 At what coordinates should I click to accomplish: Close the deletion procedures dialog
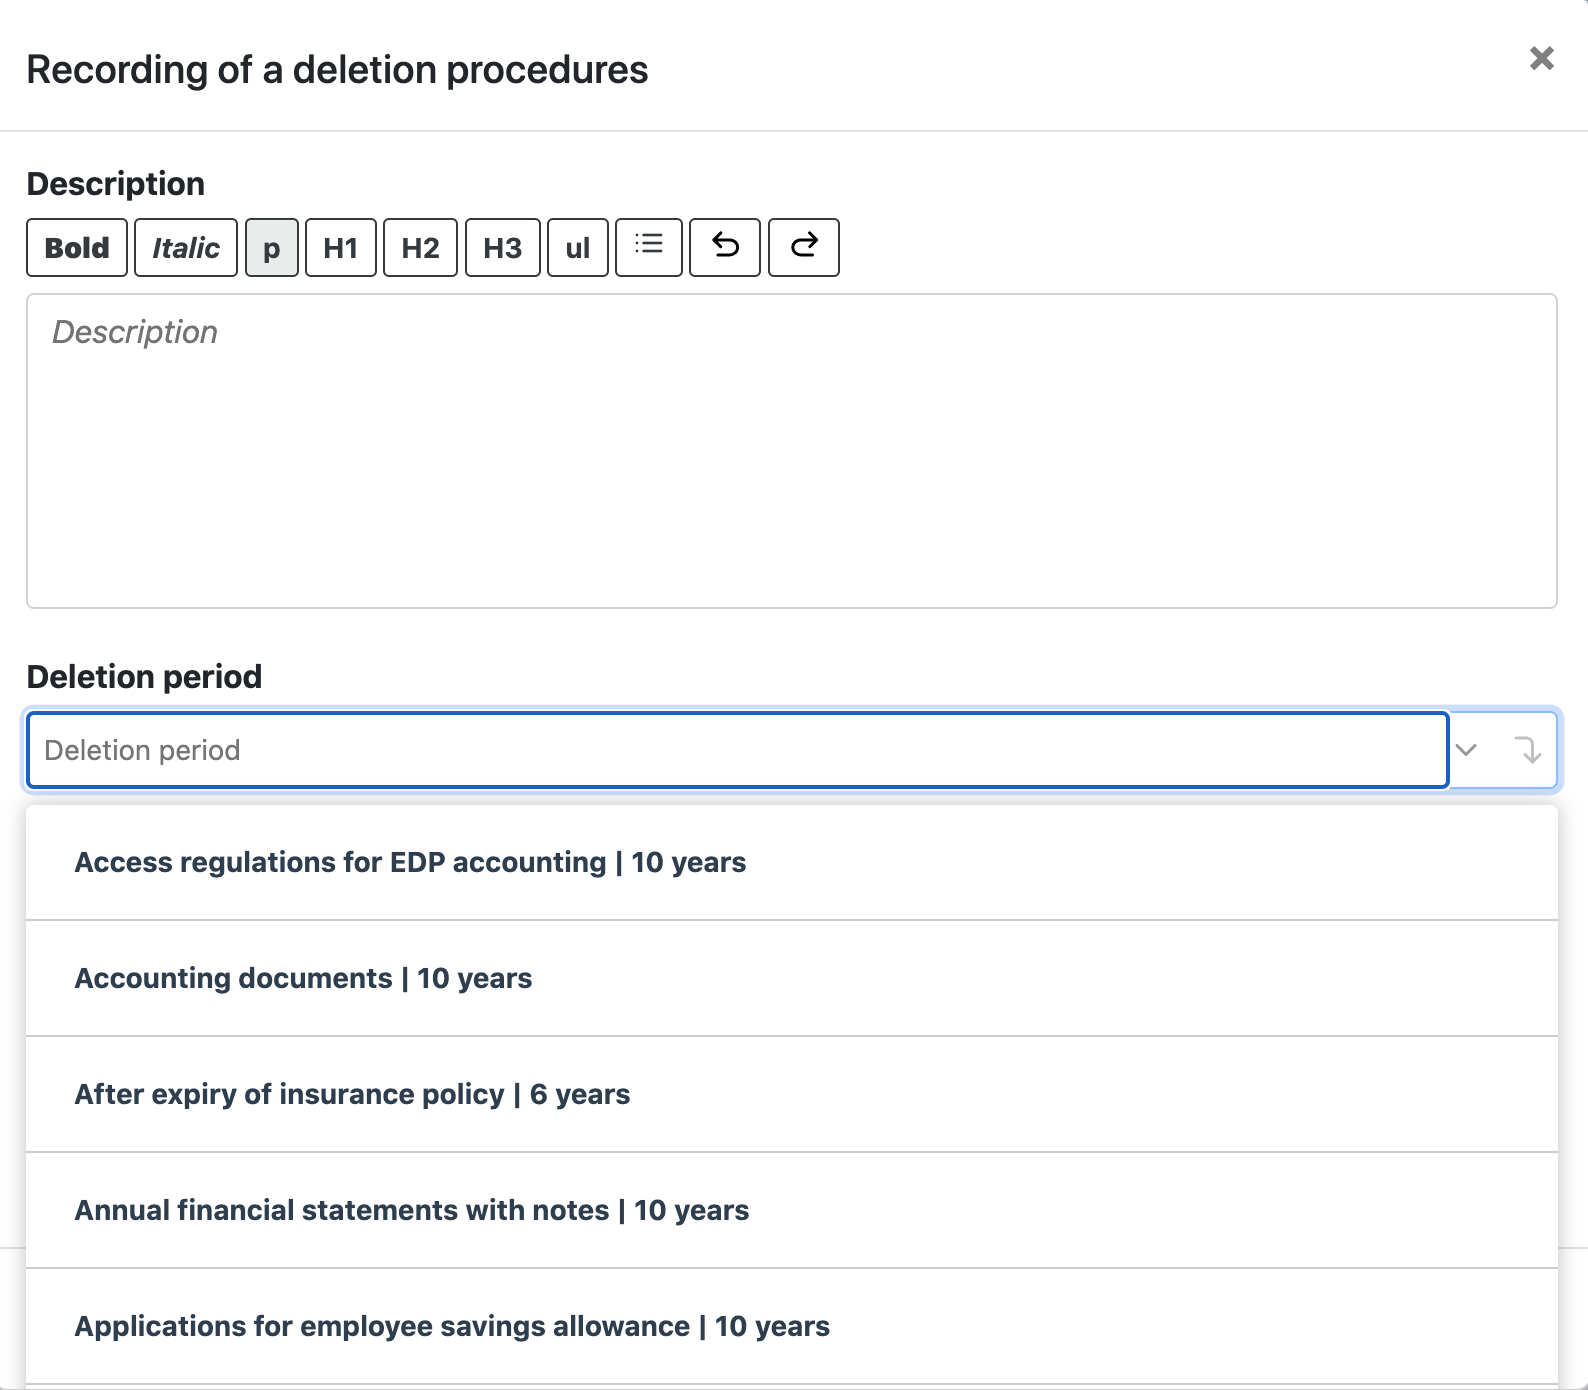pos(1542,59)
